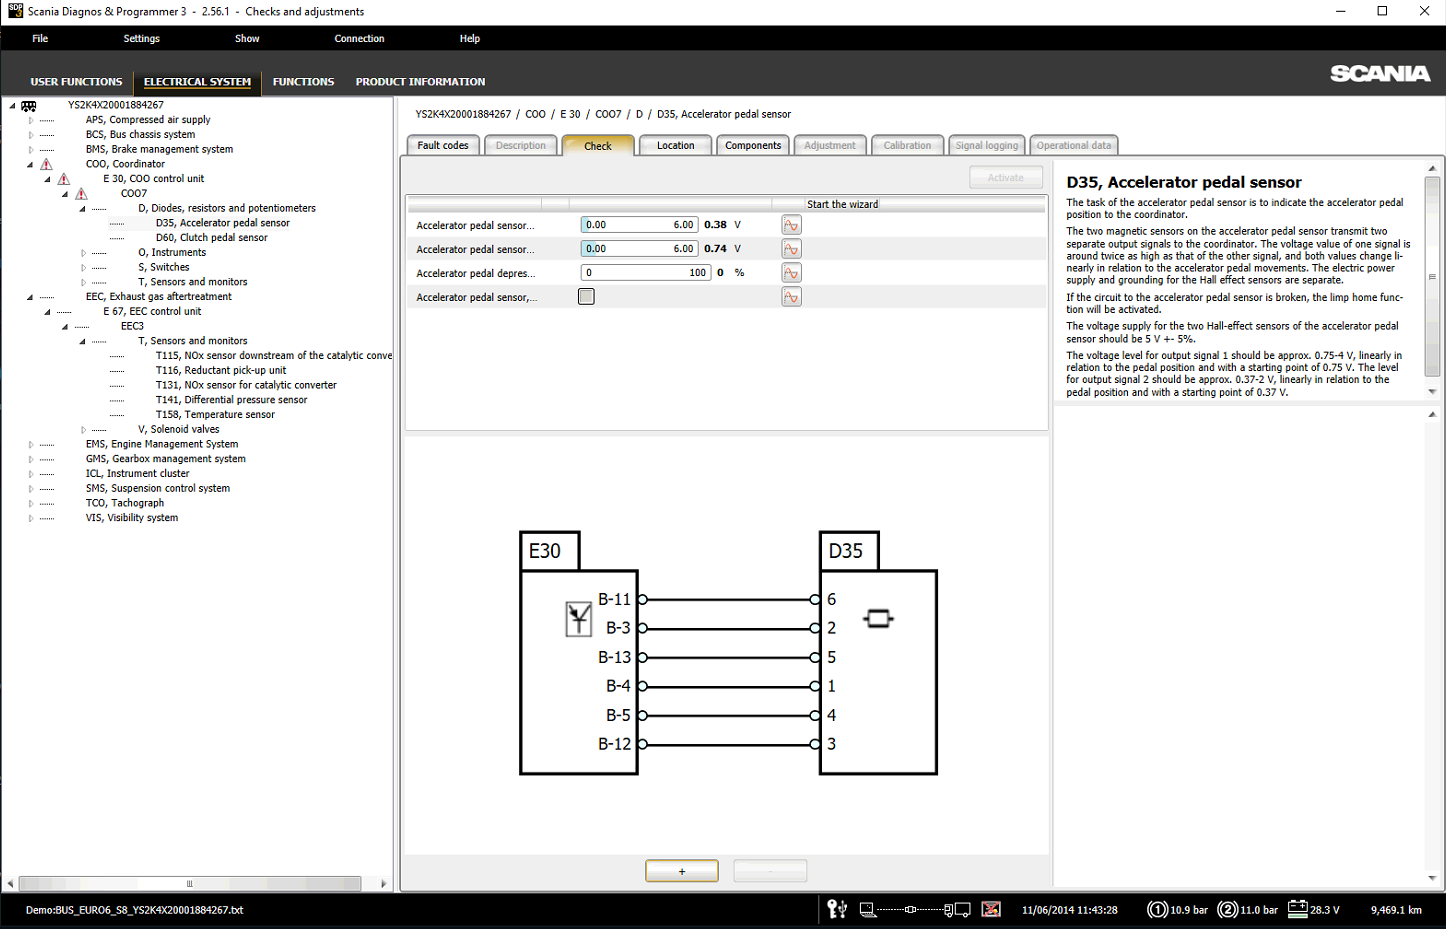Image resolution: width=1446 pixels, height=929 pixels.
Task: Expand GMS, Gearbox management system node
Action: coord(31,459)
